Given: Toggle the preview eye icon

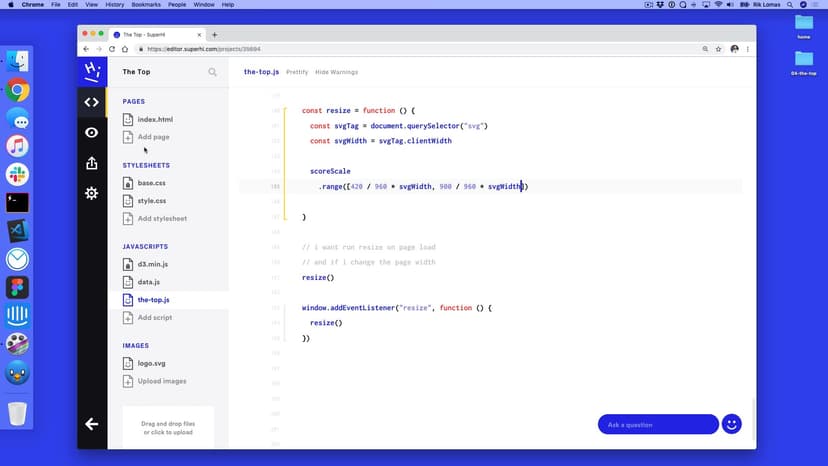Looking at the screenshot, I should click(91, 132).
